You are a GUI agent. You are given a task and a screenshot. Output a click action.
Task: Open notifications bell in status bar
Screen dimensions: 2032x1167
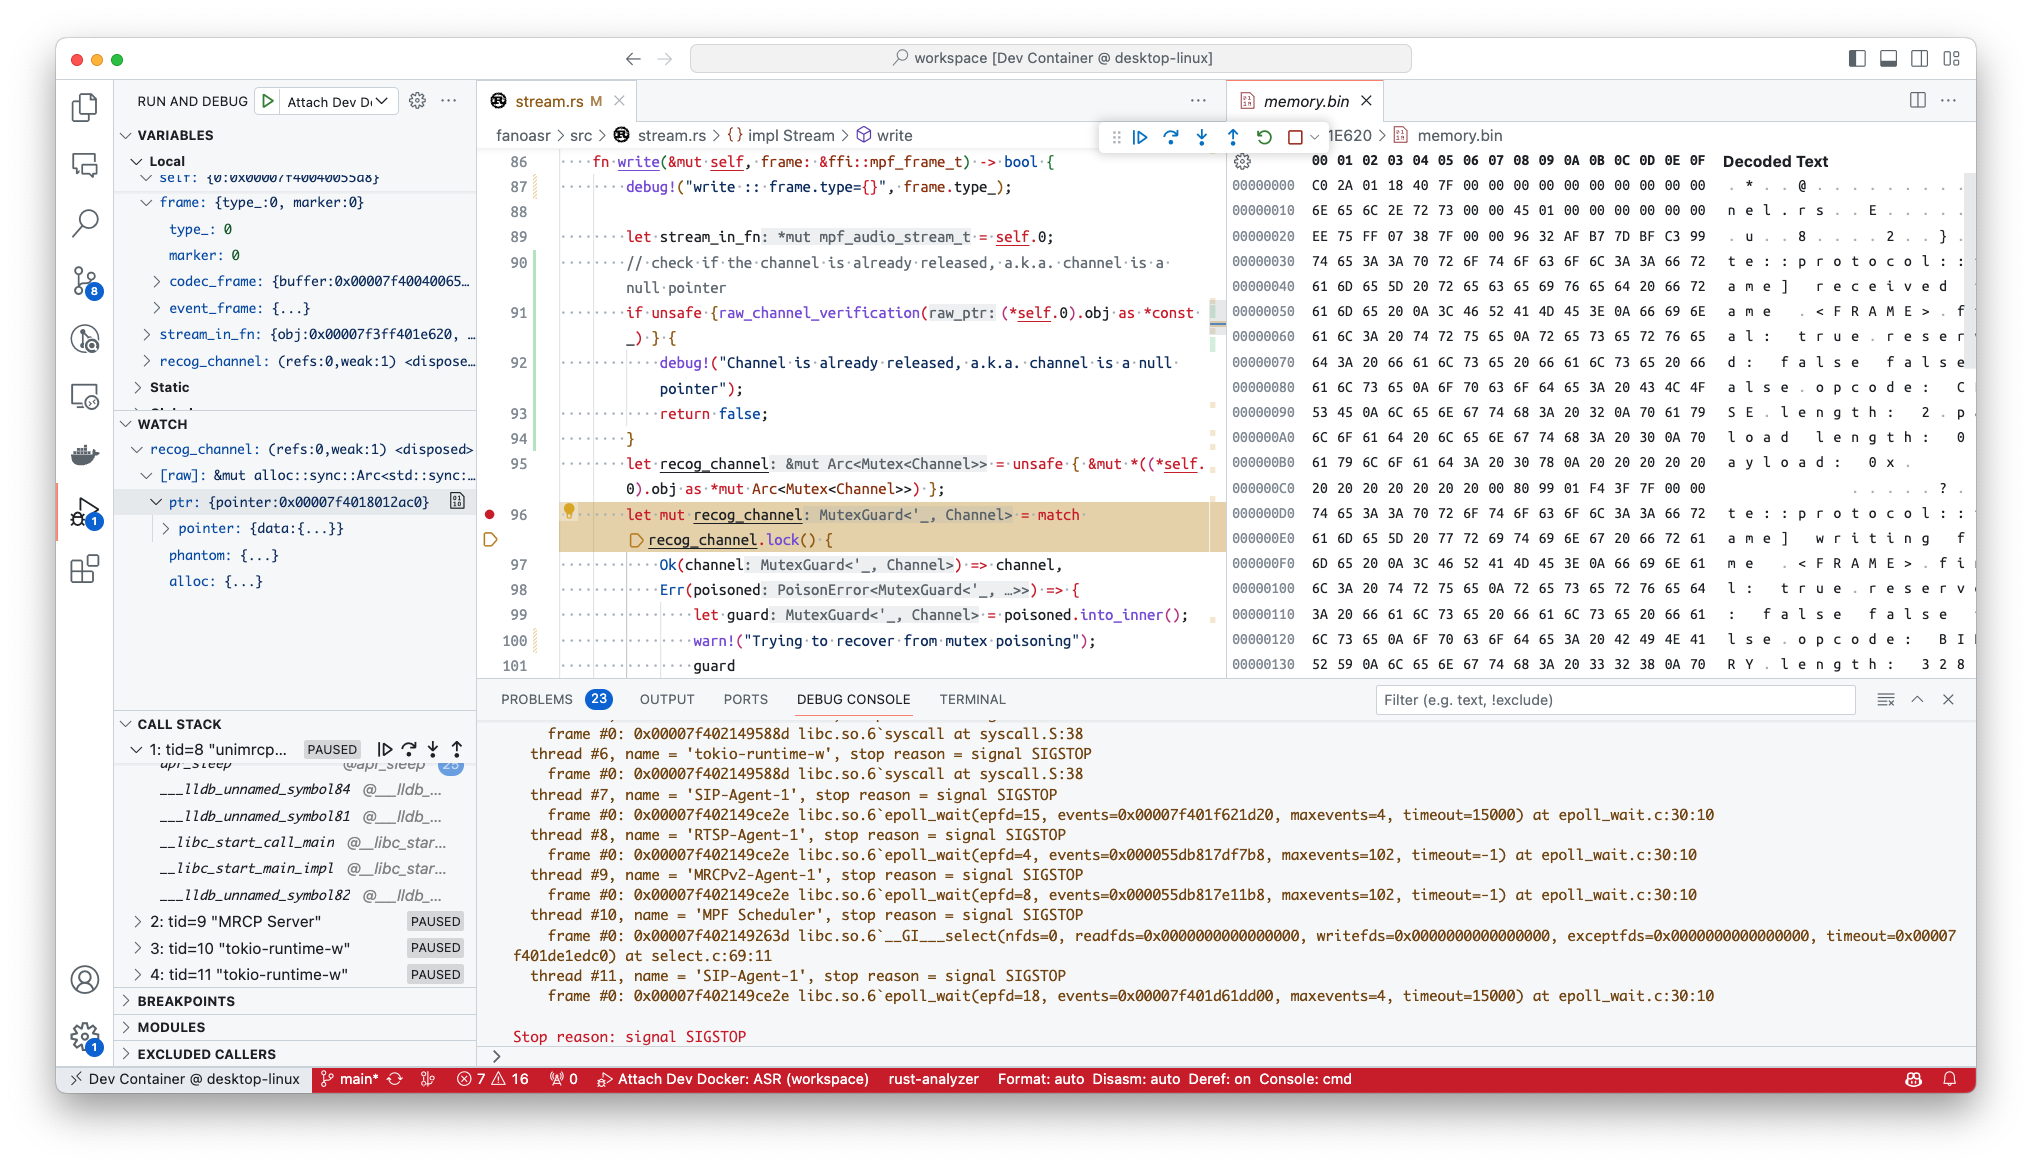pos(1949,1079)
